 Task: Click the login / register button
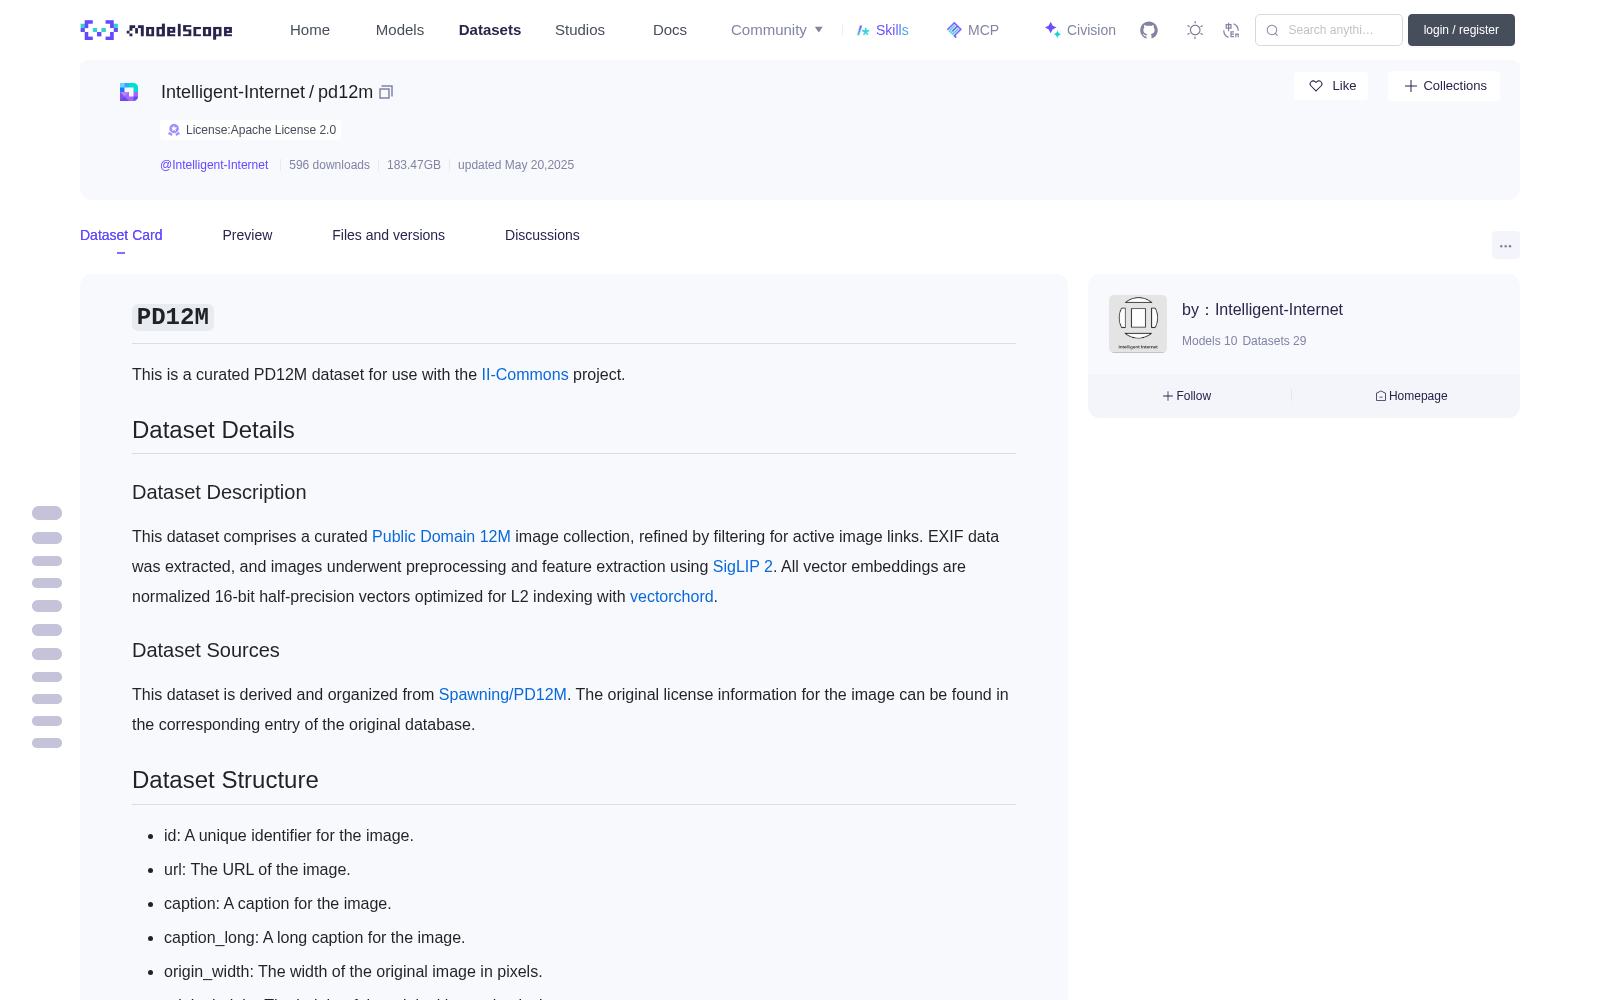1461,30
